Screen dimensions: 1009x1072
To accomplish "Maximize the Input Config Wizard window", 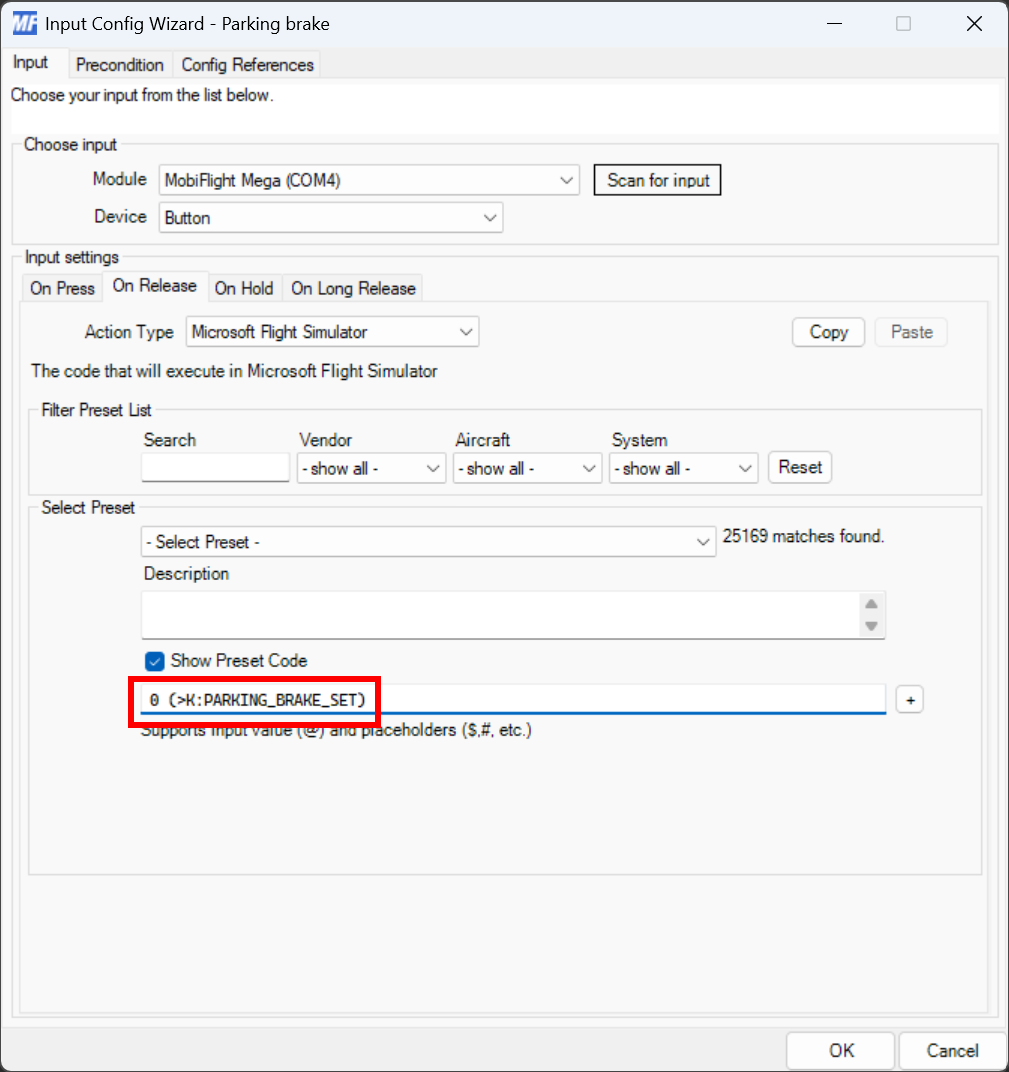I will (x=904, y=23).
